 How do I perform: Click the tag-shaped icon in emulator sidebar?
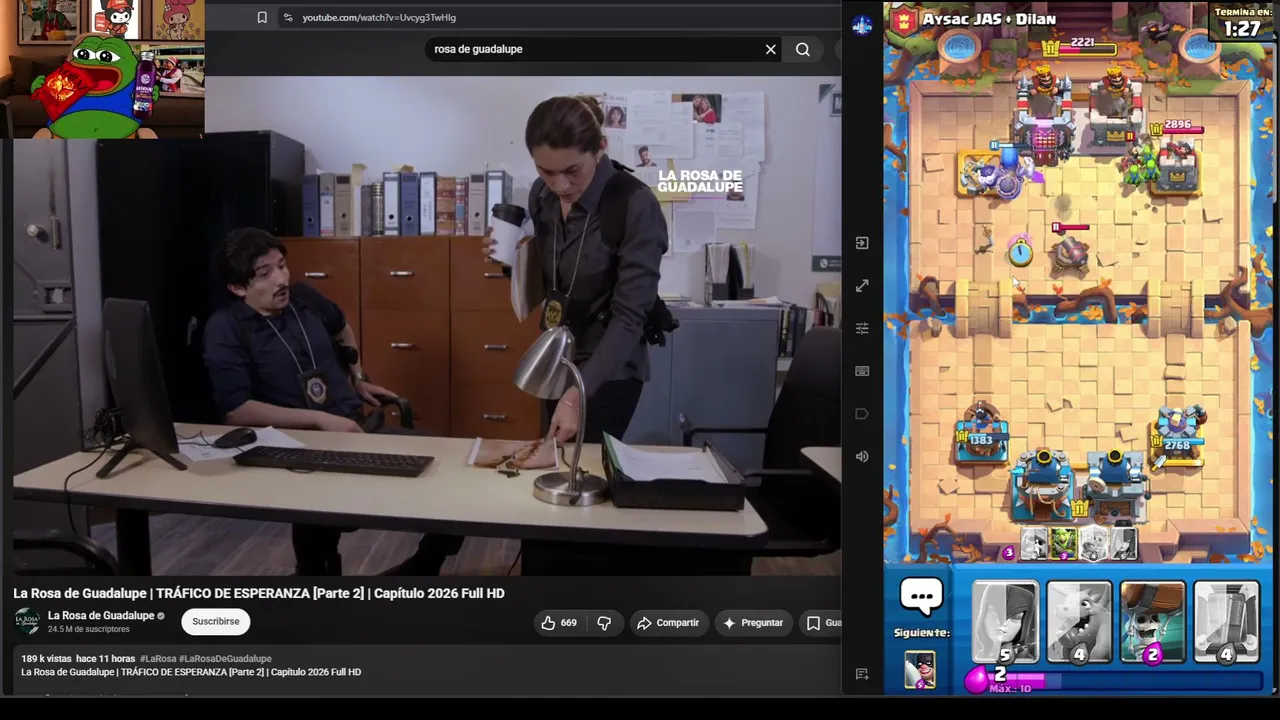pyautogui.click(x=862, y=414)
